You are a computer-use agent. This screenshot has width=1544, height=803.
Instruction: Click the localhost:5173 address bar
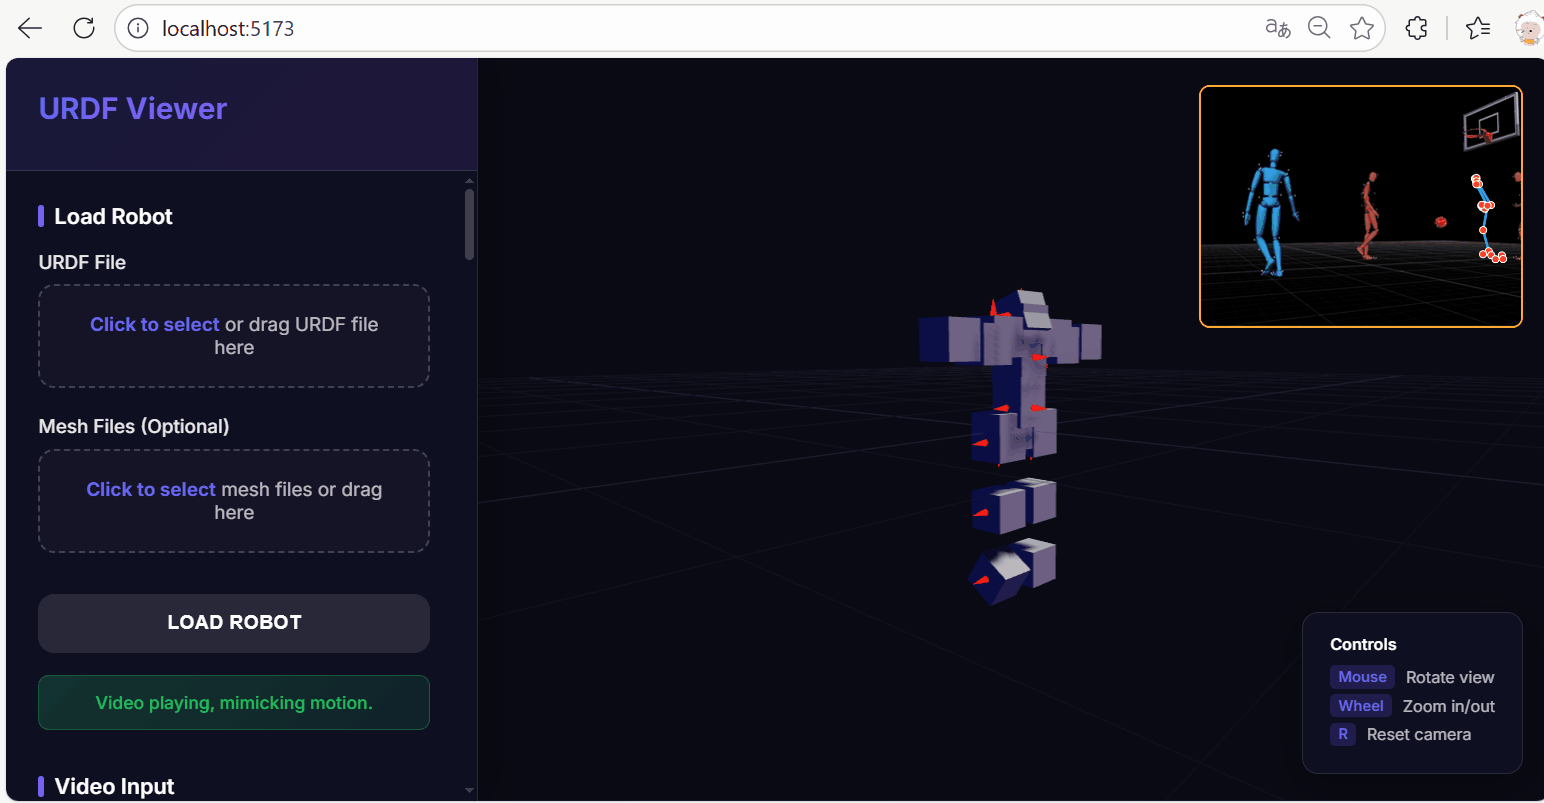pyautogui.click(x=750, y=28)
